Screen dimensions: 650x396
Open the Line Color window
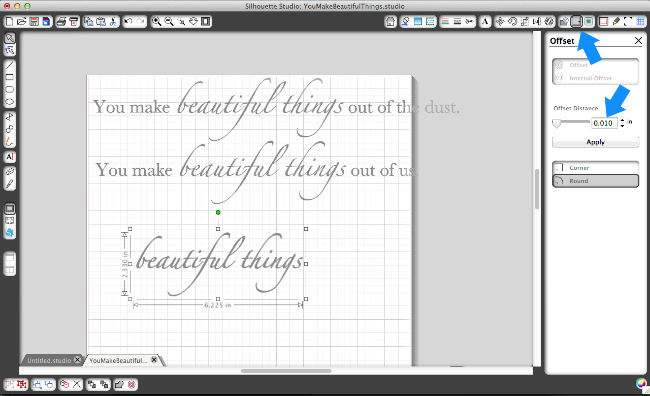(445, 21)
